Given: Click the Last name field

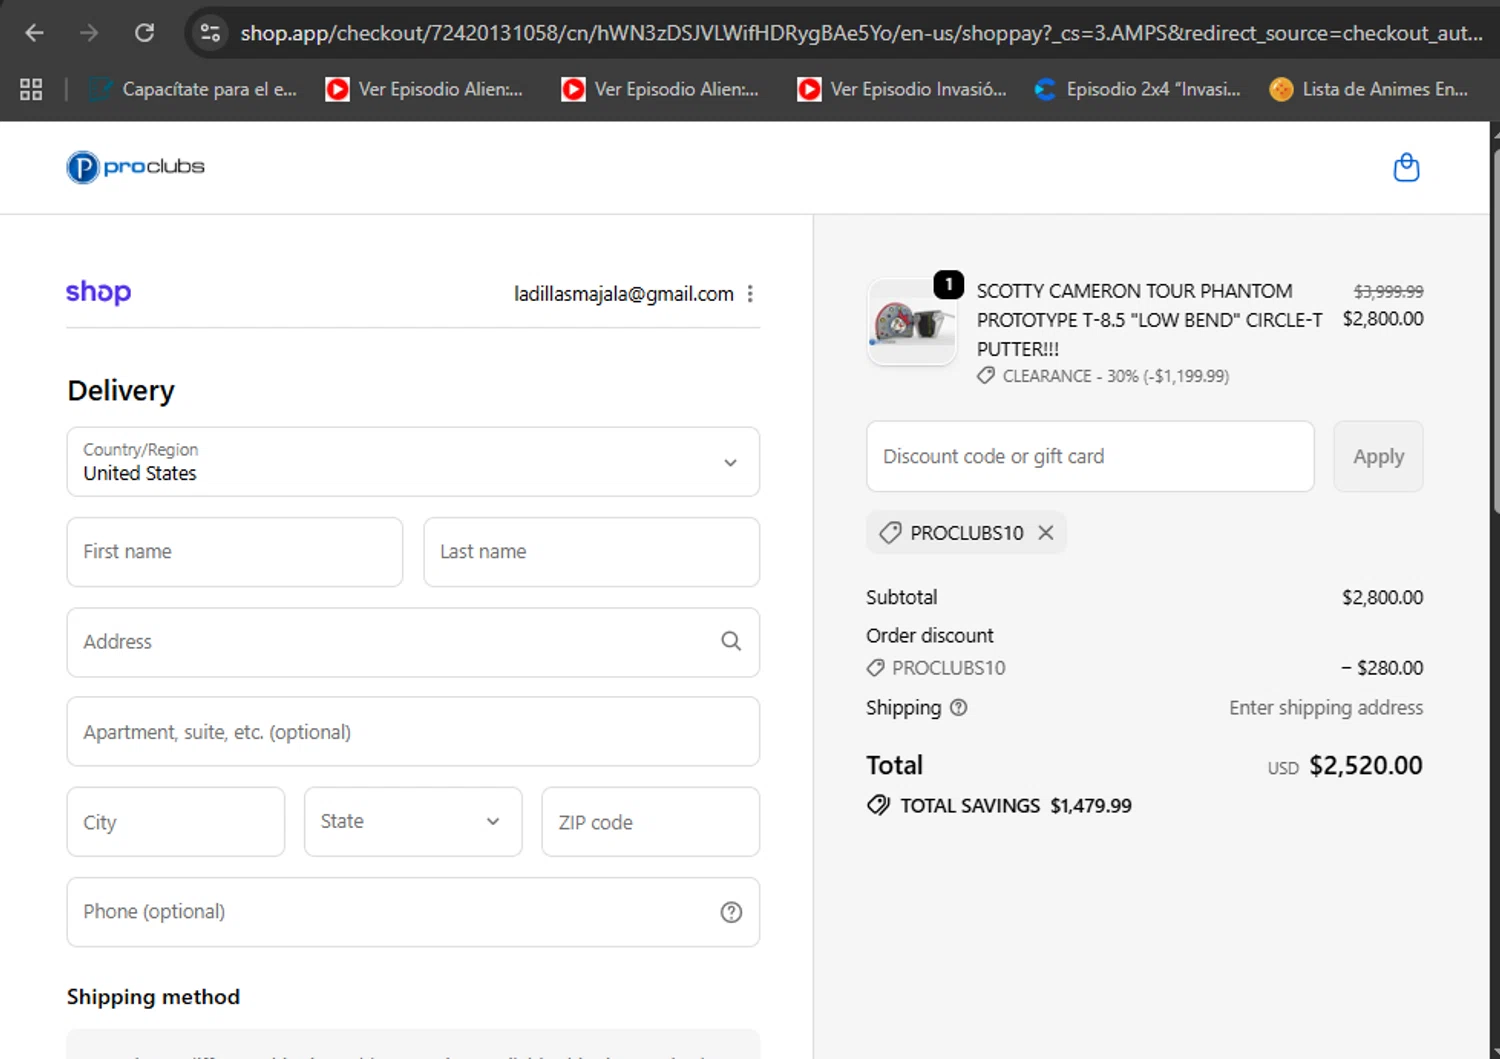Looking at the screenshot, I should click(592, 552).
